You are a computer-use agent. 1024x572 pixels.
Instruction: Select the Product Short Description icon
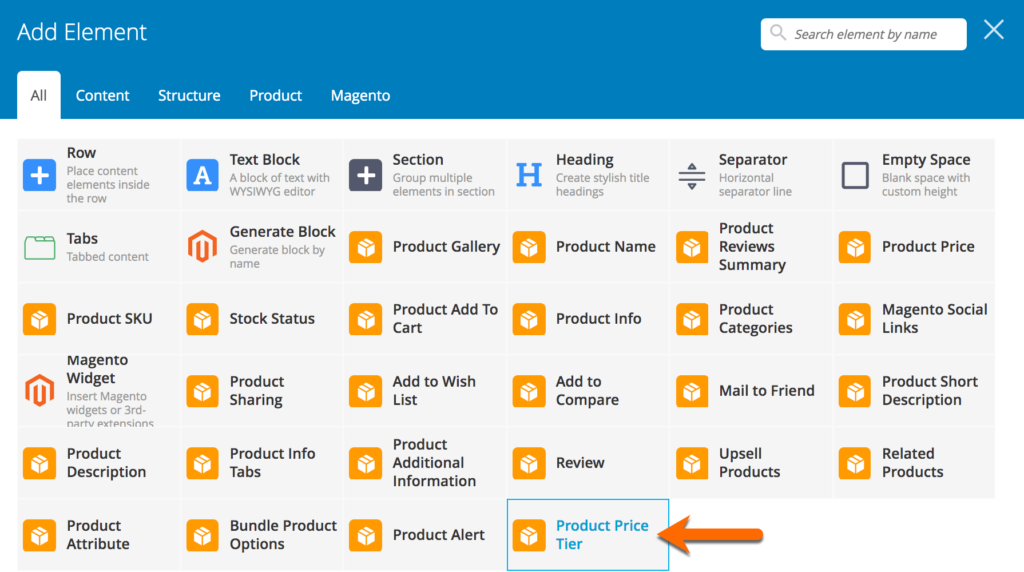point(855,390)
